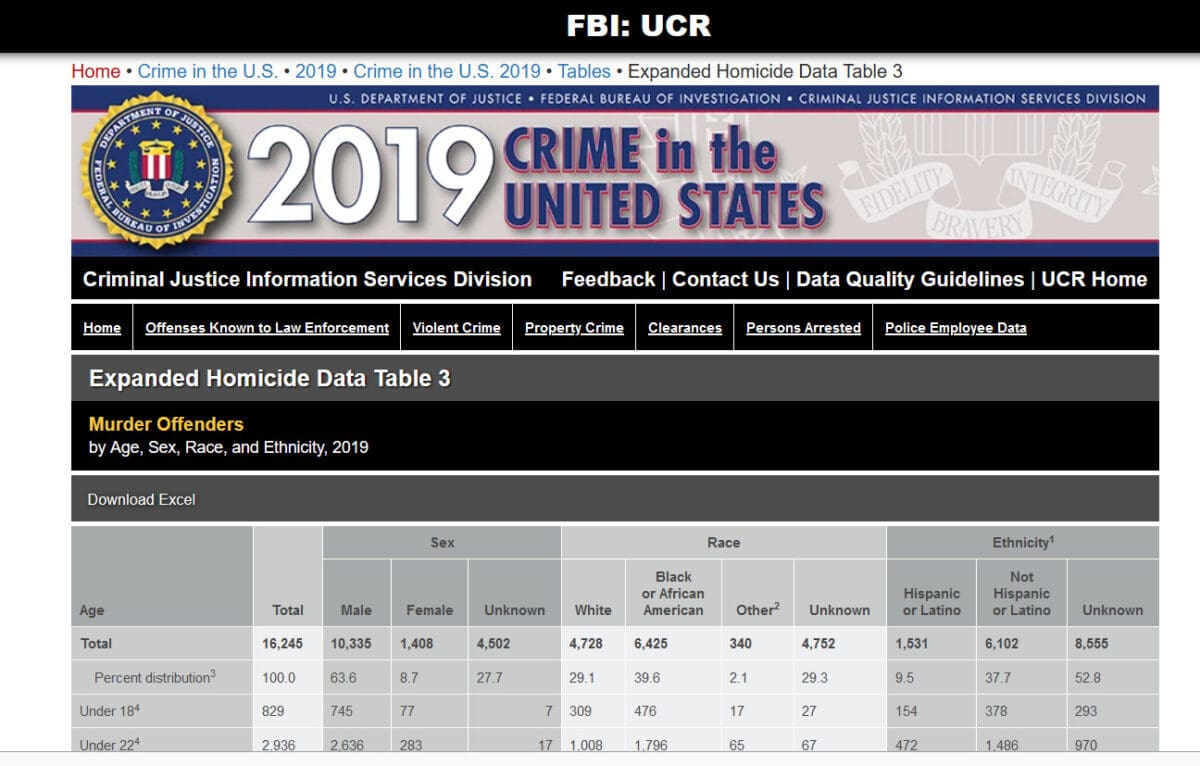Click Not Hispanic or Latino column header
The image size is (1200, 766).
click(x=1022, y=593)
